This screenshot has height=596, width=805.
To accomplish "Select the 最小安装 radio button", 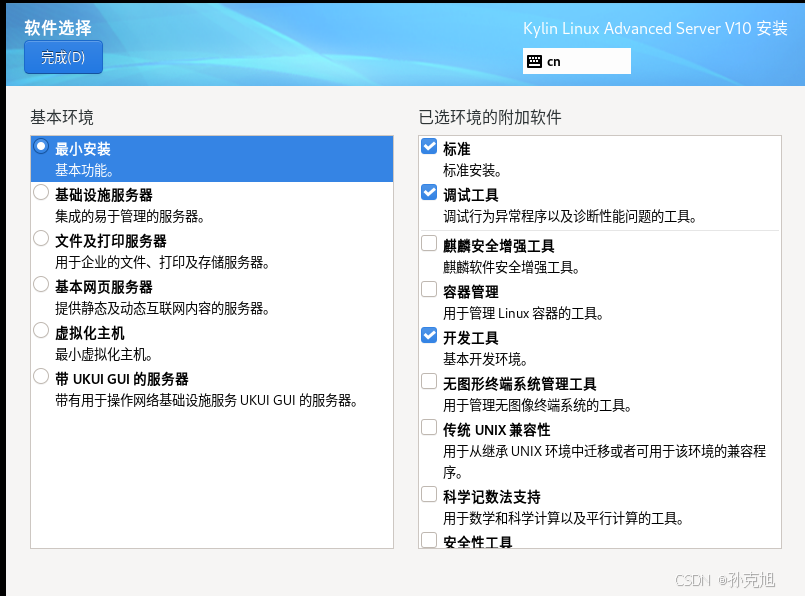I will pyautogui.click(x=41, y=146).
